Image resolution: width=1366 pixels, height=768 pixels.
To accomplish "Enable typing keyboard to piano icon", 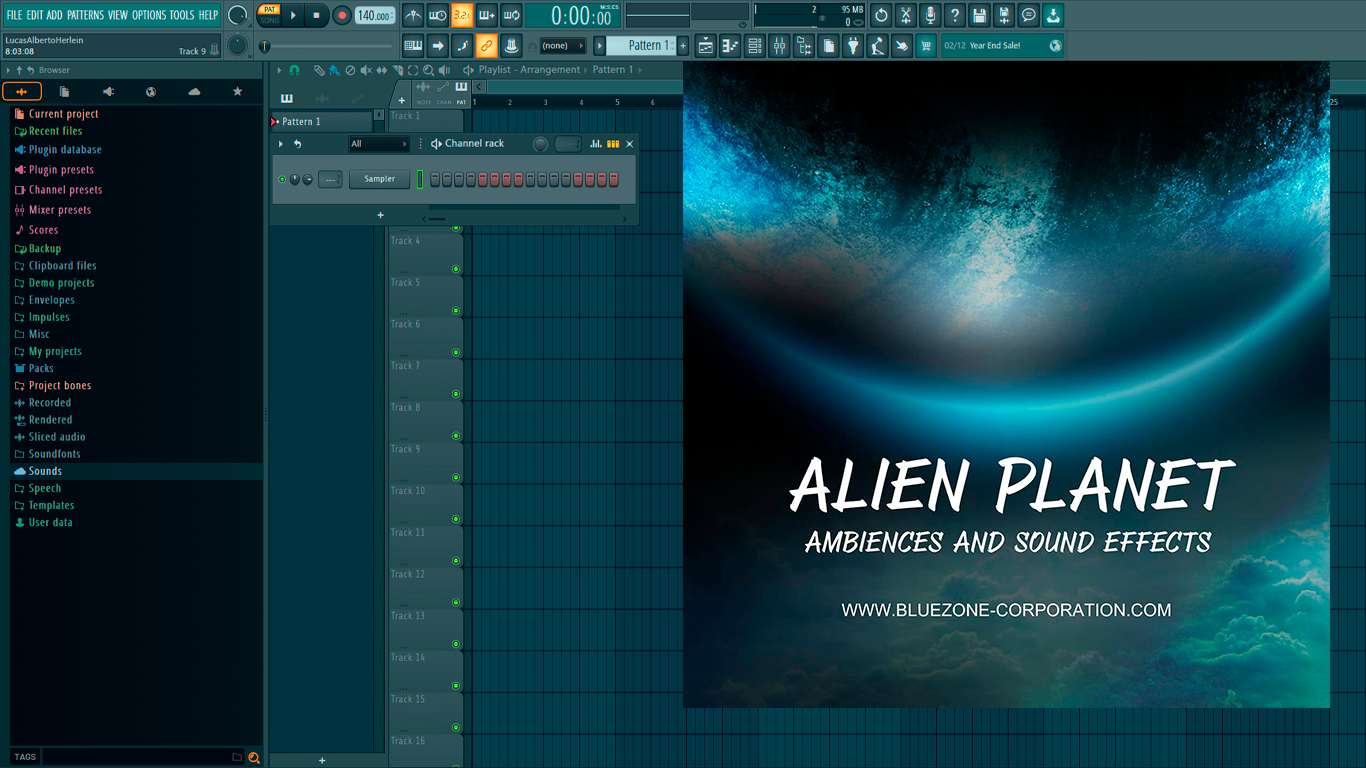I will 413,45.
